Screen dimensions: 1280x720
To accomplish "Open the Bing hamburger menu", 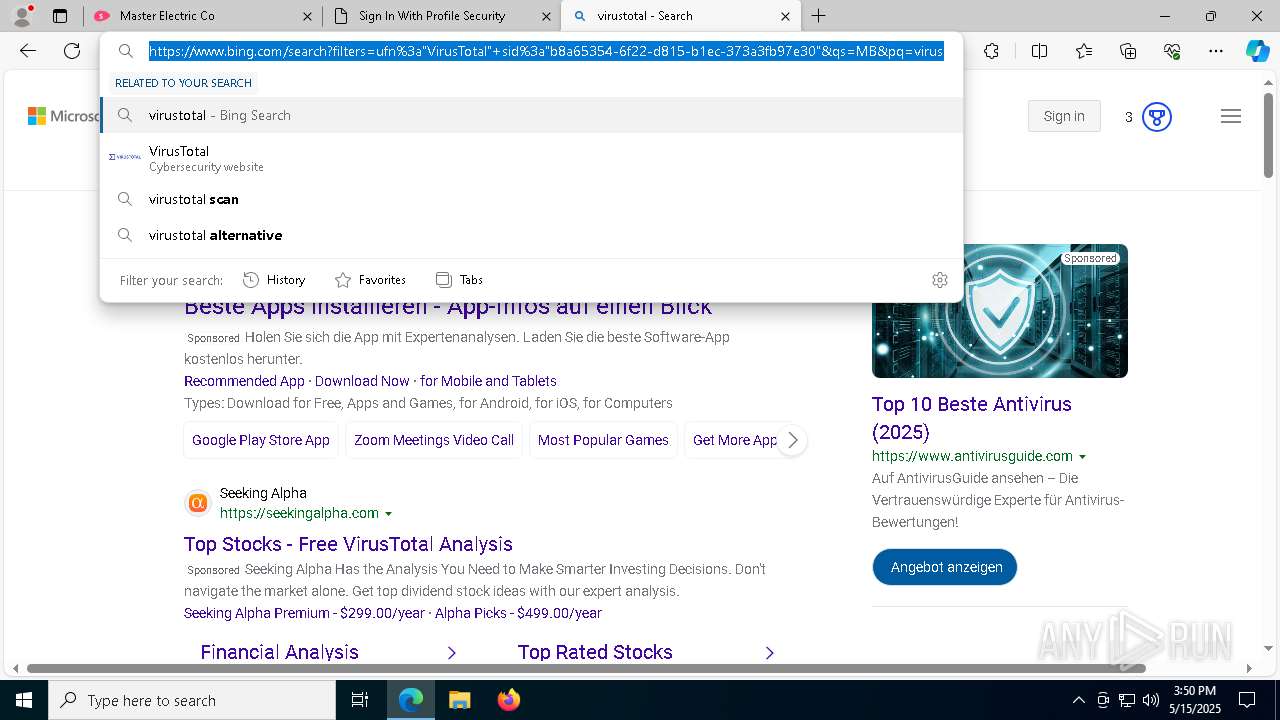I will [1231, 117].
